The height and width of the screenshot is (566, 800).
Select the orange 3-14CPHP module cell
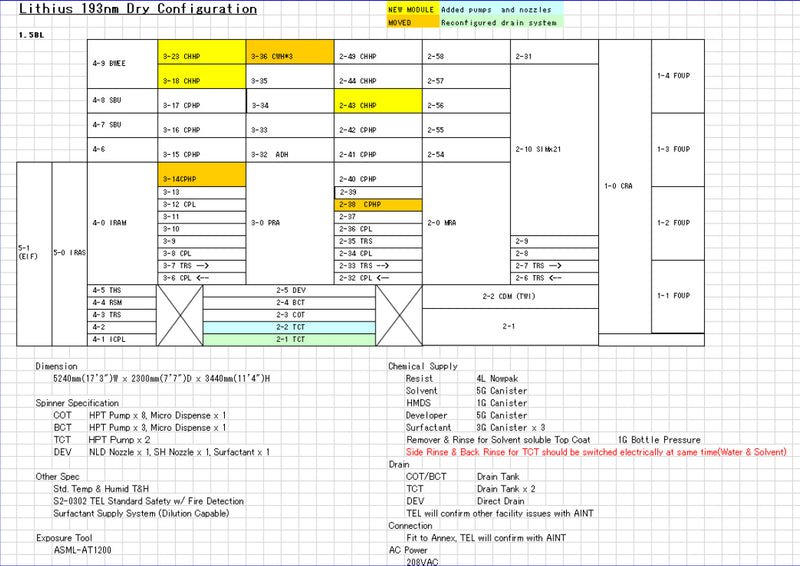202,175
